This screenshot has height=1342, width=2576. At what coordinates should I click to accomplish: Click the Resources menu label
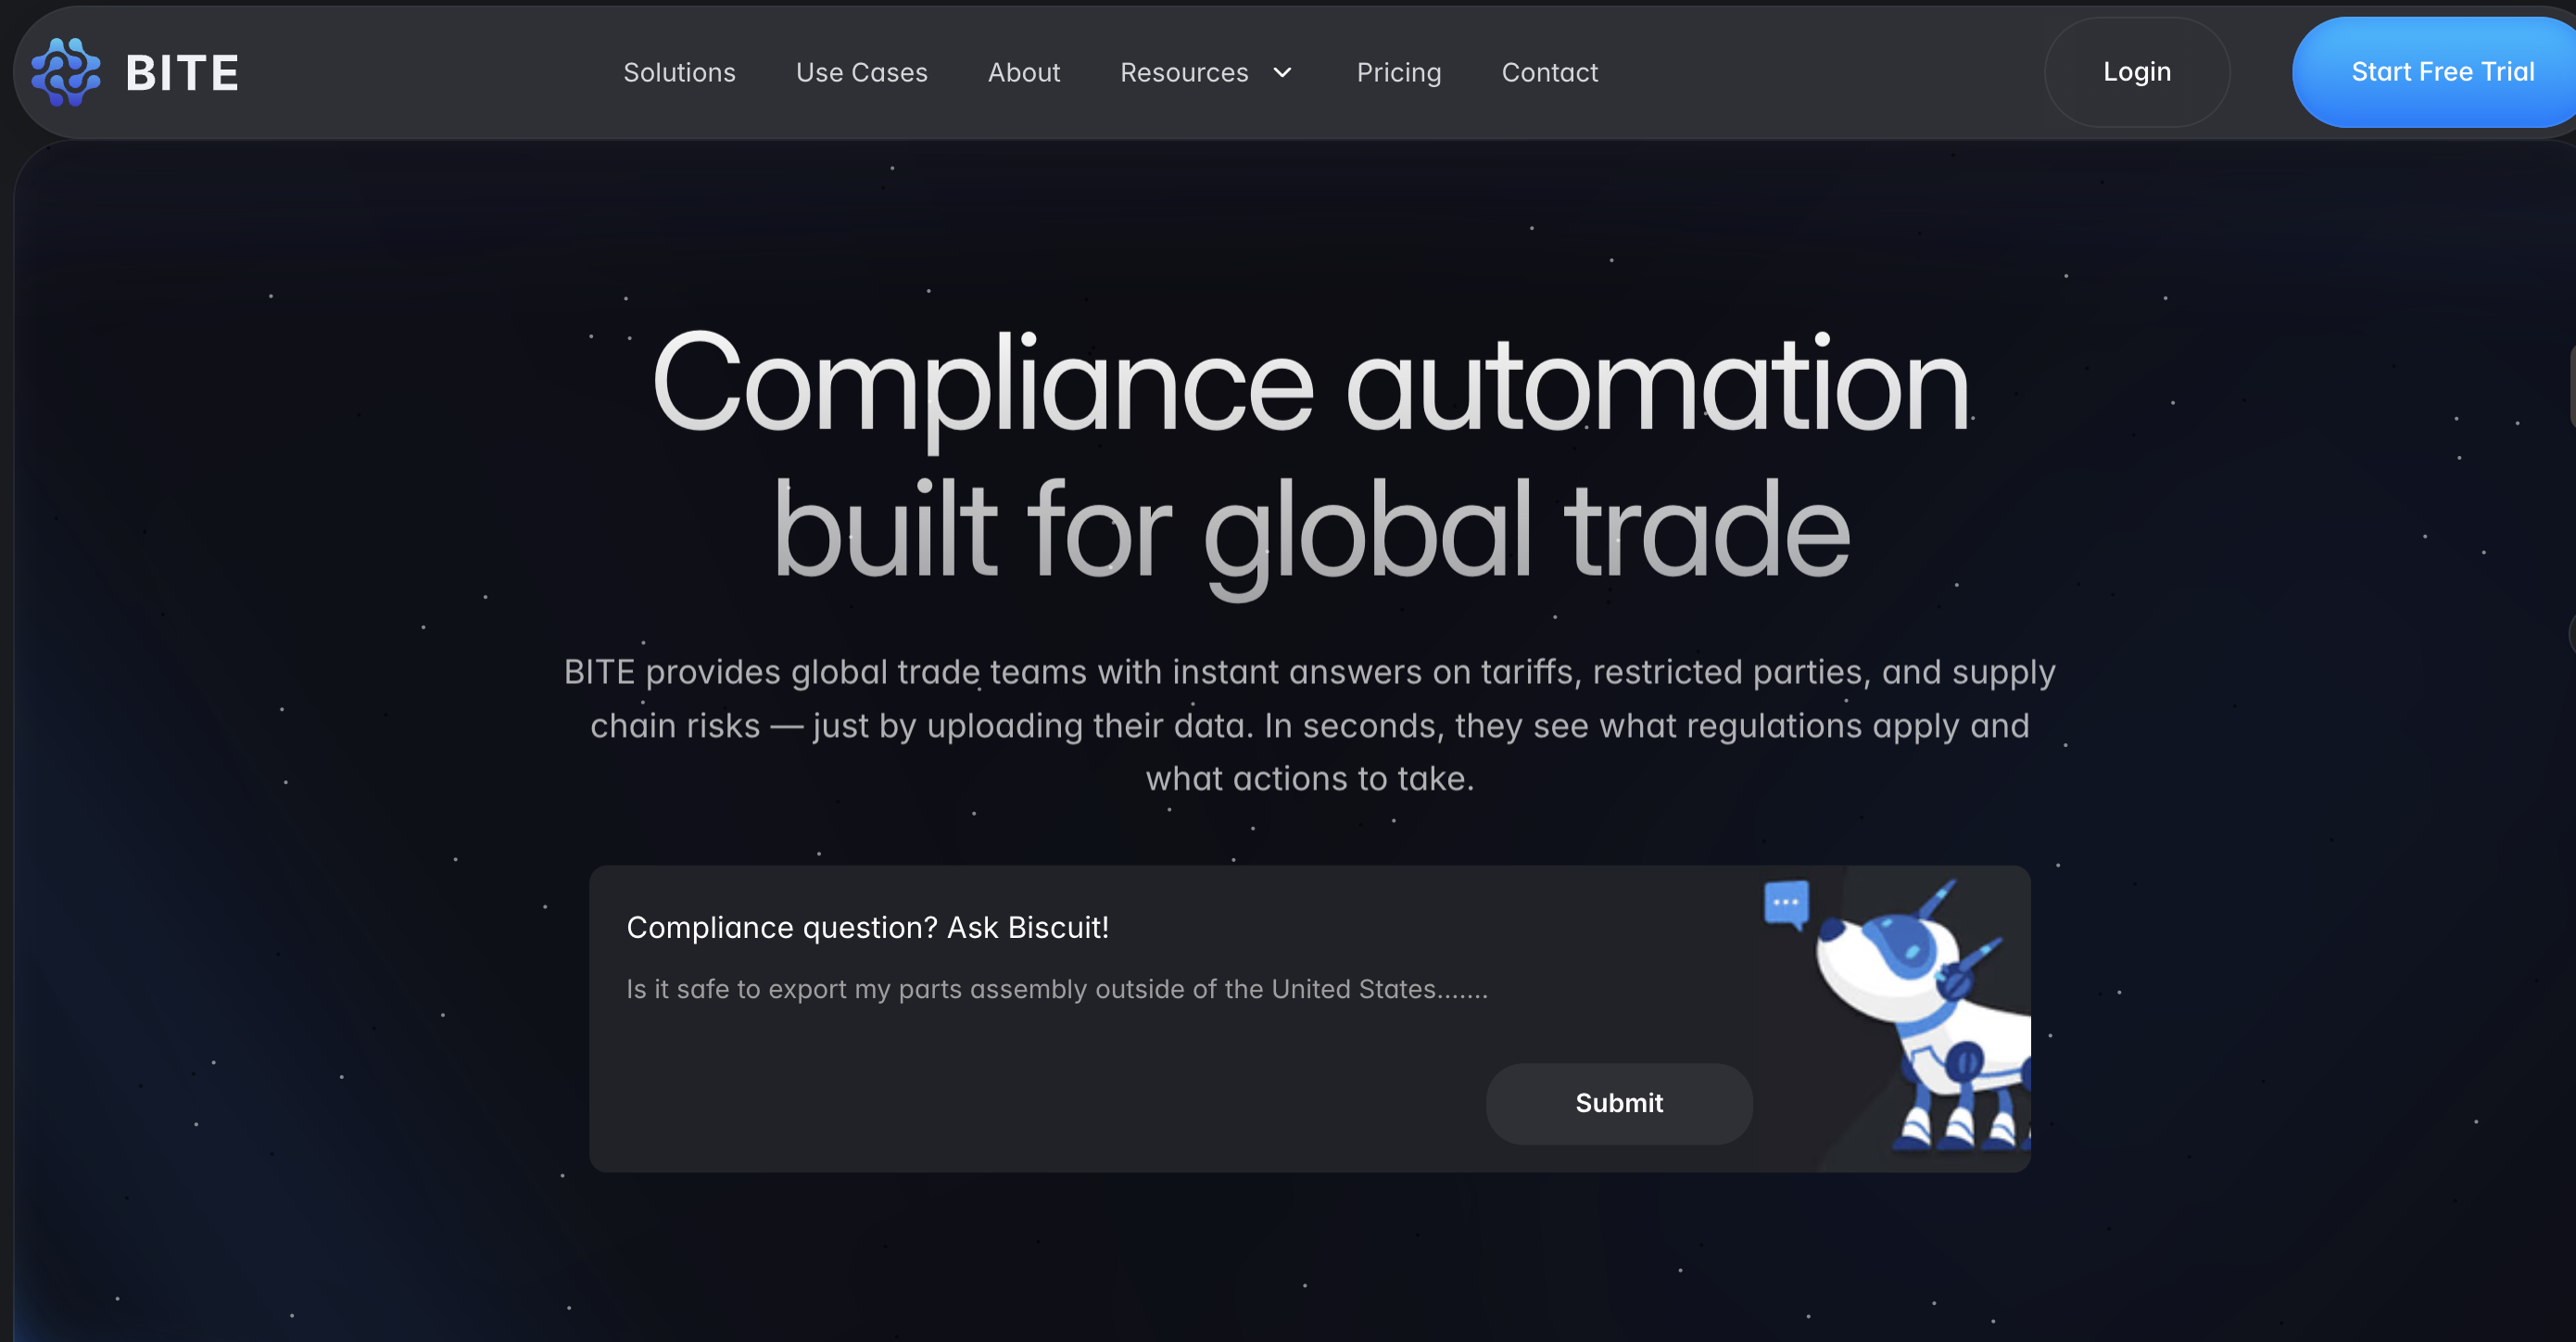pos(1183,72)
